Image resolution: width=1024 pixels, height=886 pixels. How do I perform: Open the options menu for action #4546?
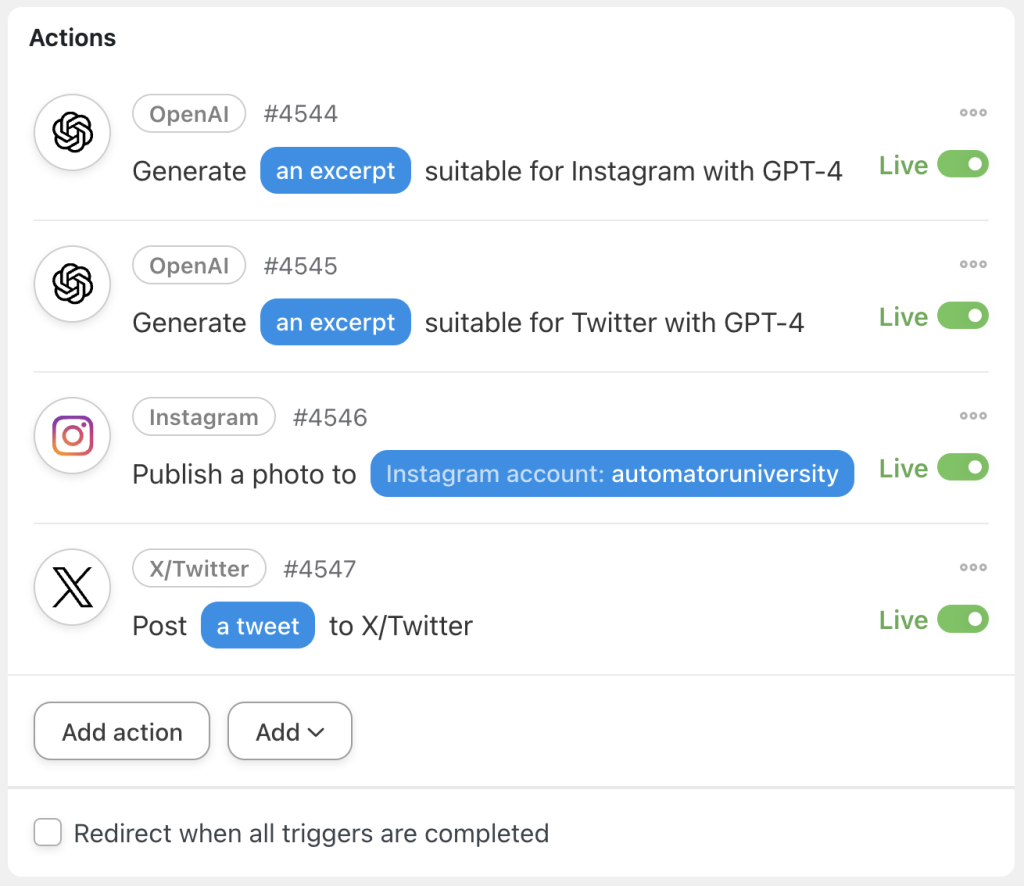972,416
